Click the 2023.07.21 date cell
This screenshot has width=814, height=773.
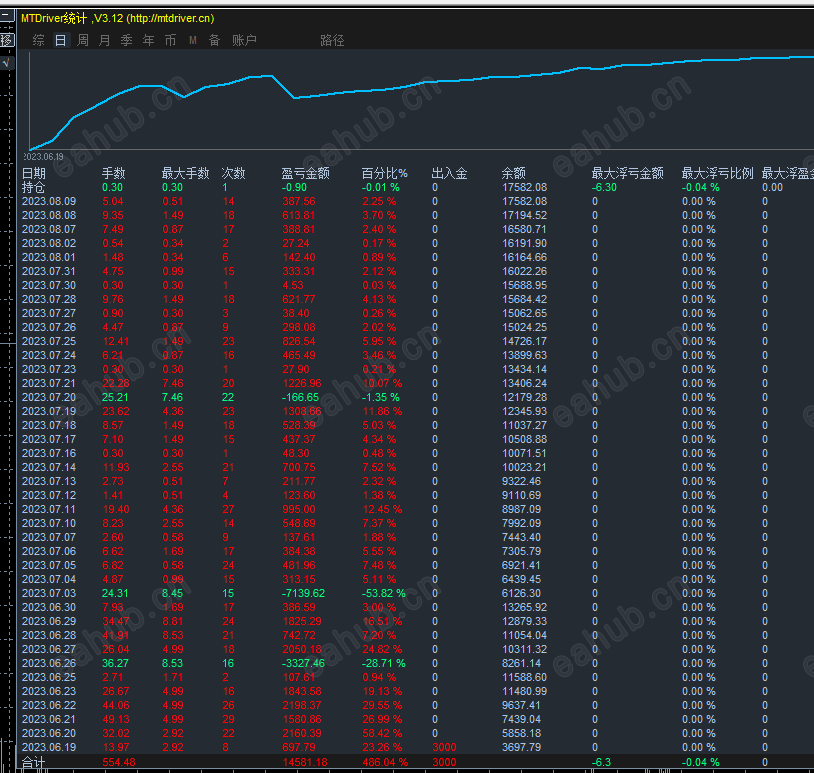tap(49, 384)
